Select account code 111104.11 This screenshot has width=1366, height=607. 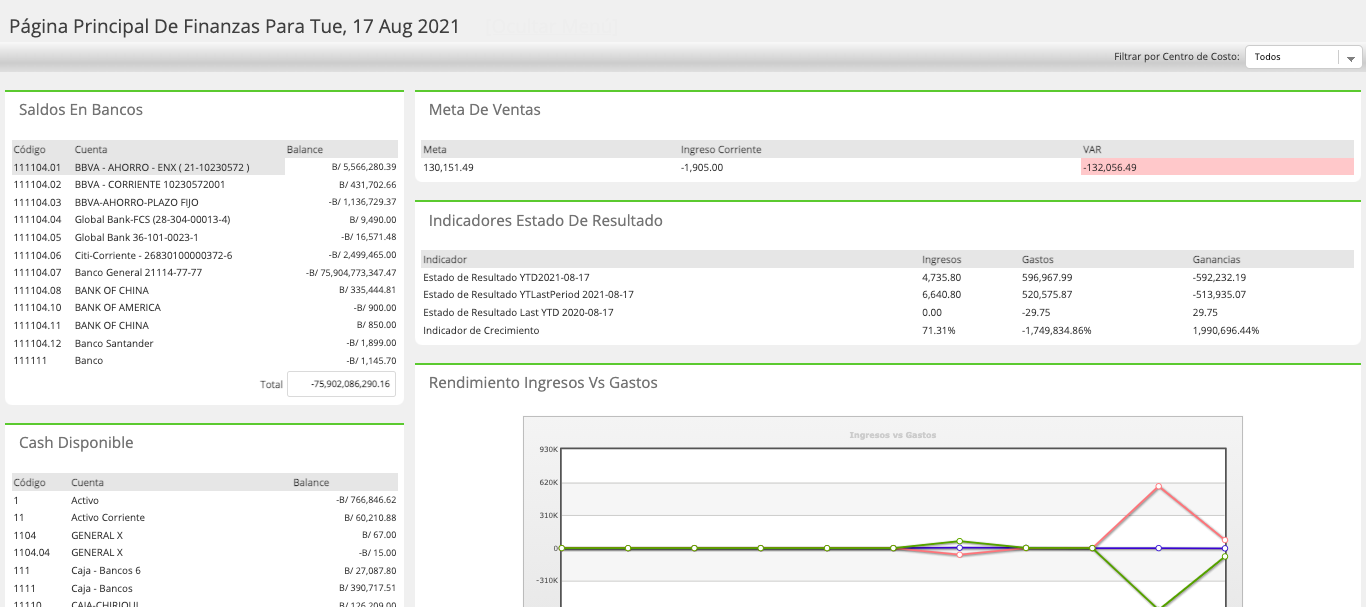point(38,326)
